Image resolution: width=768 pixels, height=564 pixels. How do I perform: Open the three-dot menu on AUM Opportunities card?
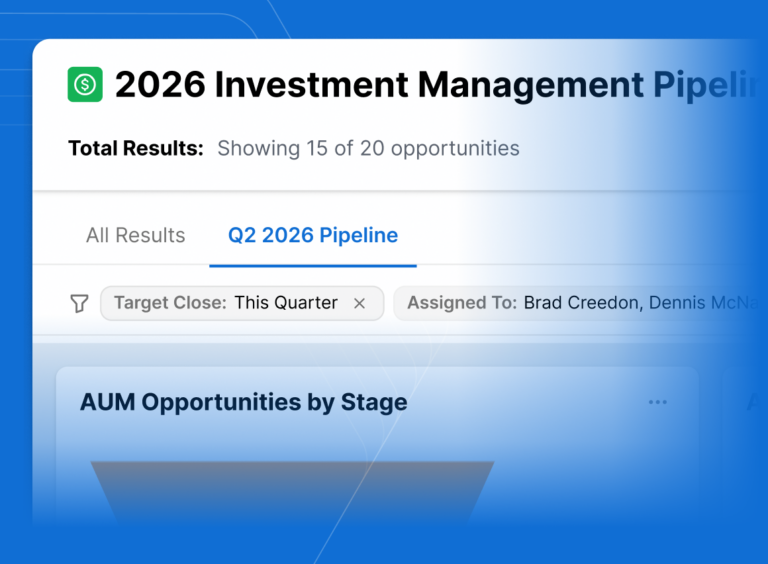657,402
